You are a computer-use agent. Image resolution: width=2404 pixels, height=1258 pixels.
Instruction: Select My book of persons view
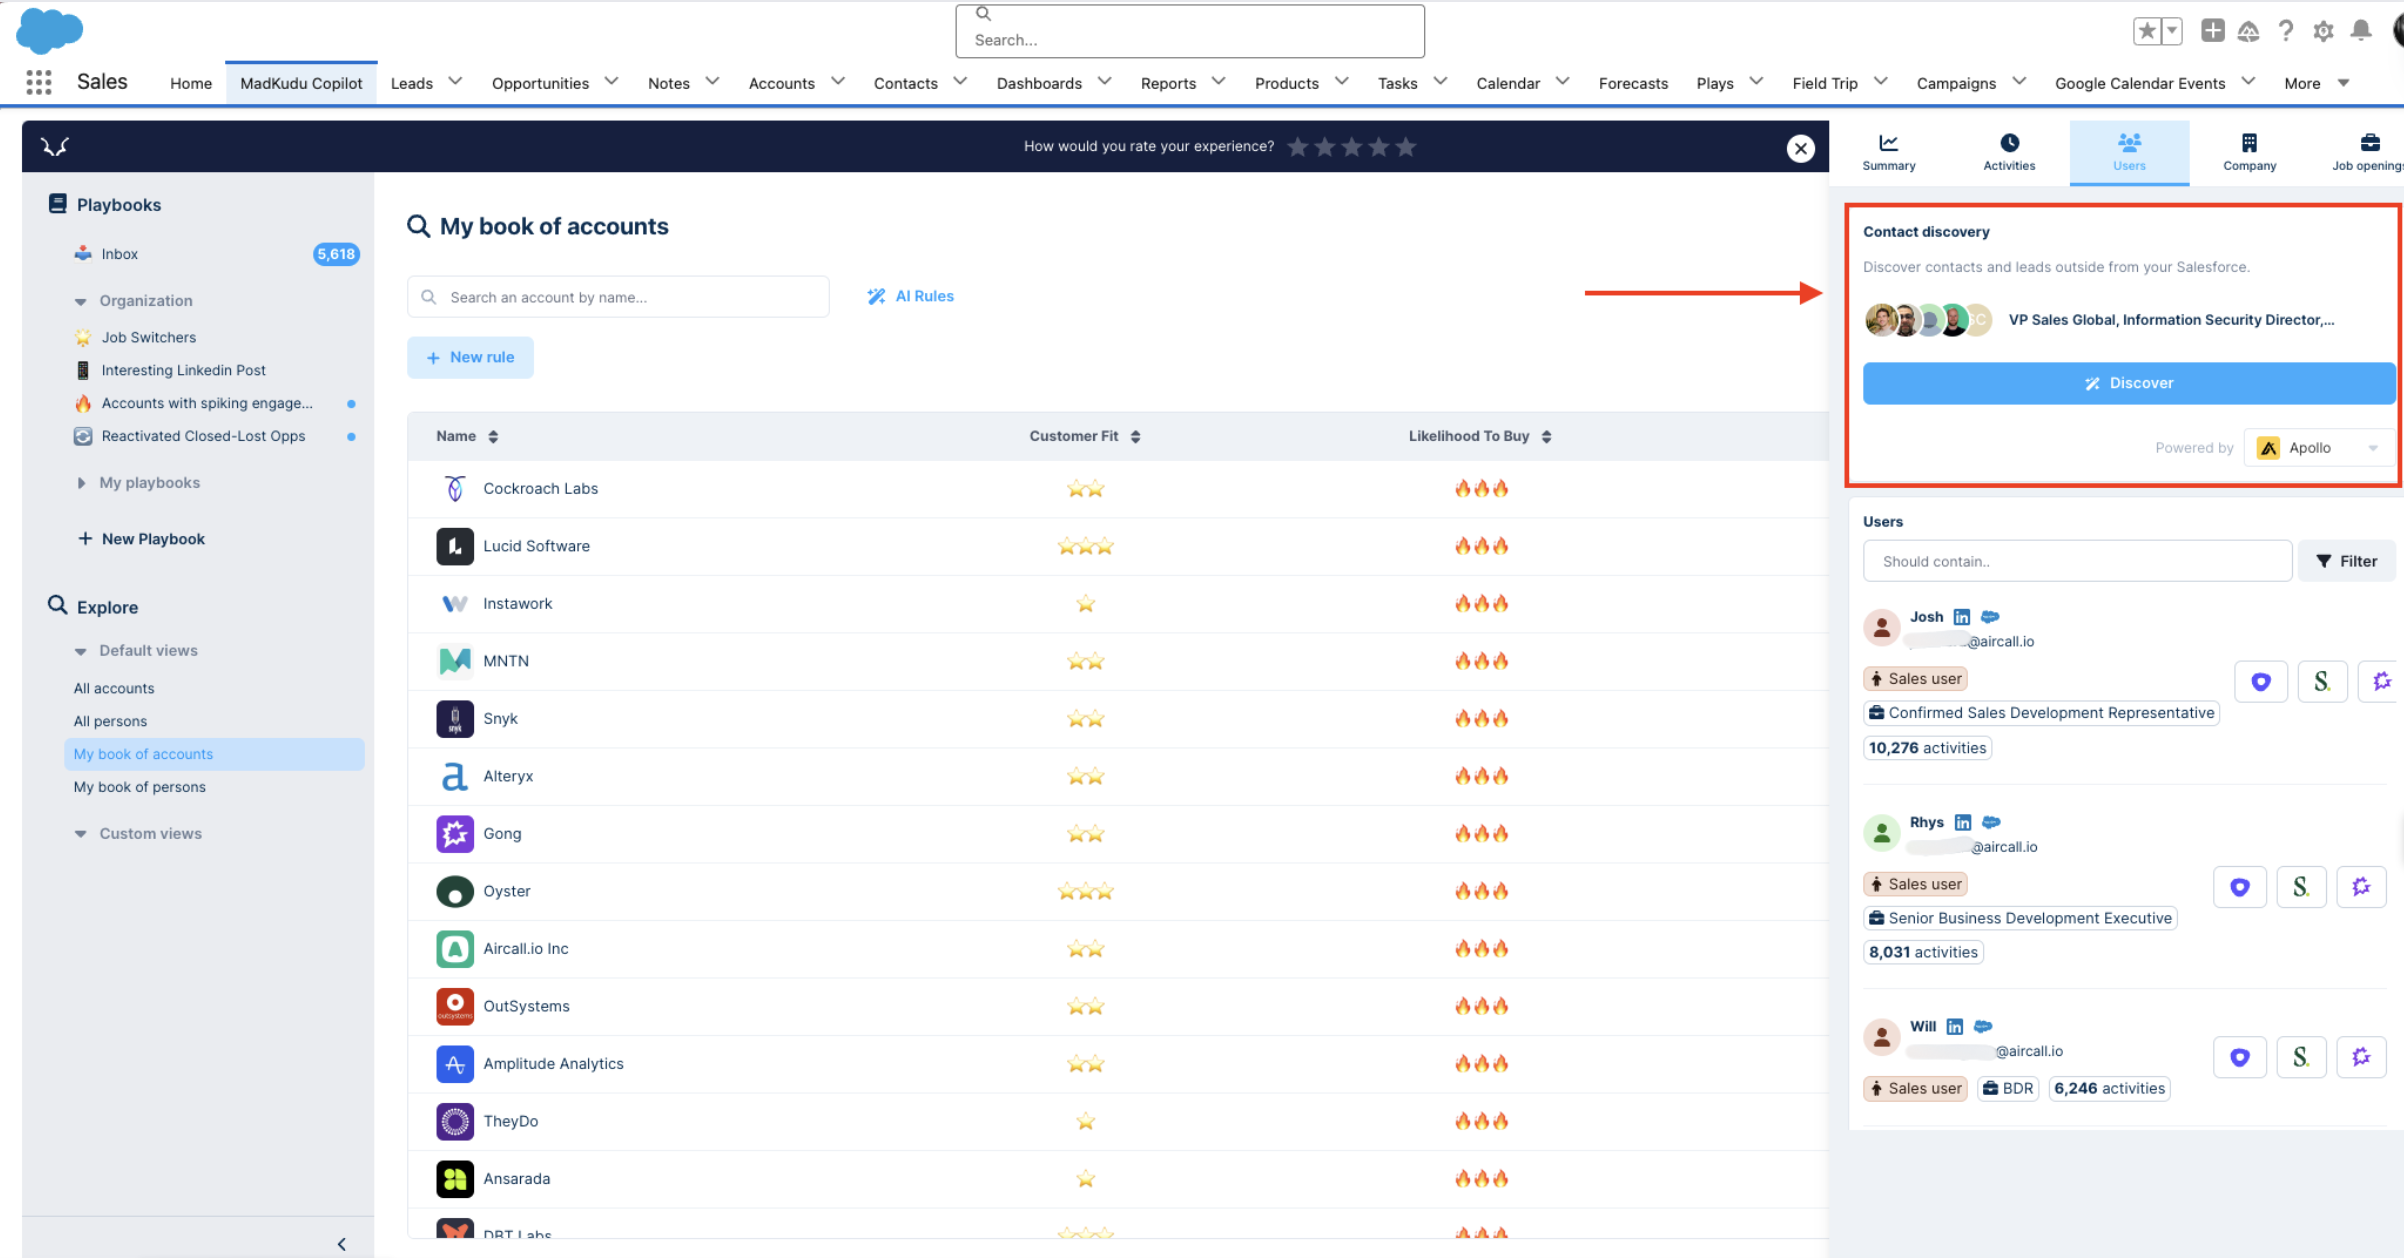(x=139, y=787)
